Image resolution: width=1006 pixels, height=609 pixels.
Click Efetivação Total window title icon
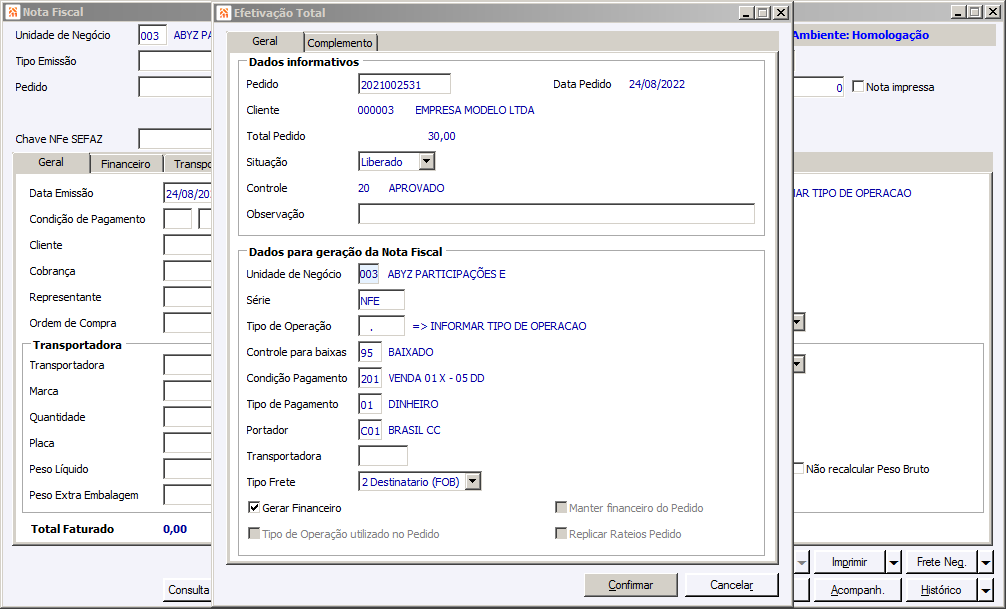click(224, 13)
